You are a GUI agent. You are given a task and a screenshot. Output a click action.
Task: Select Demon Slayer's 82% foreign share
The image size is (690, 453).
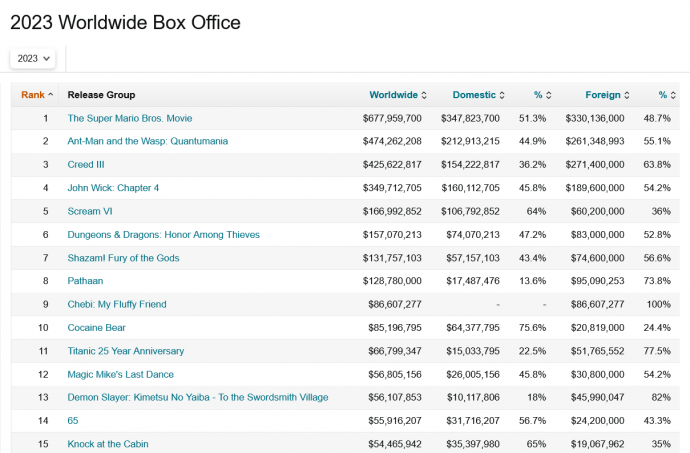(x=661, y=397)
